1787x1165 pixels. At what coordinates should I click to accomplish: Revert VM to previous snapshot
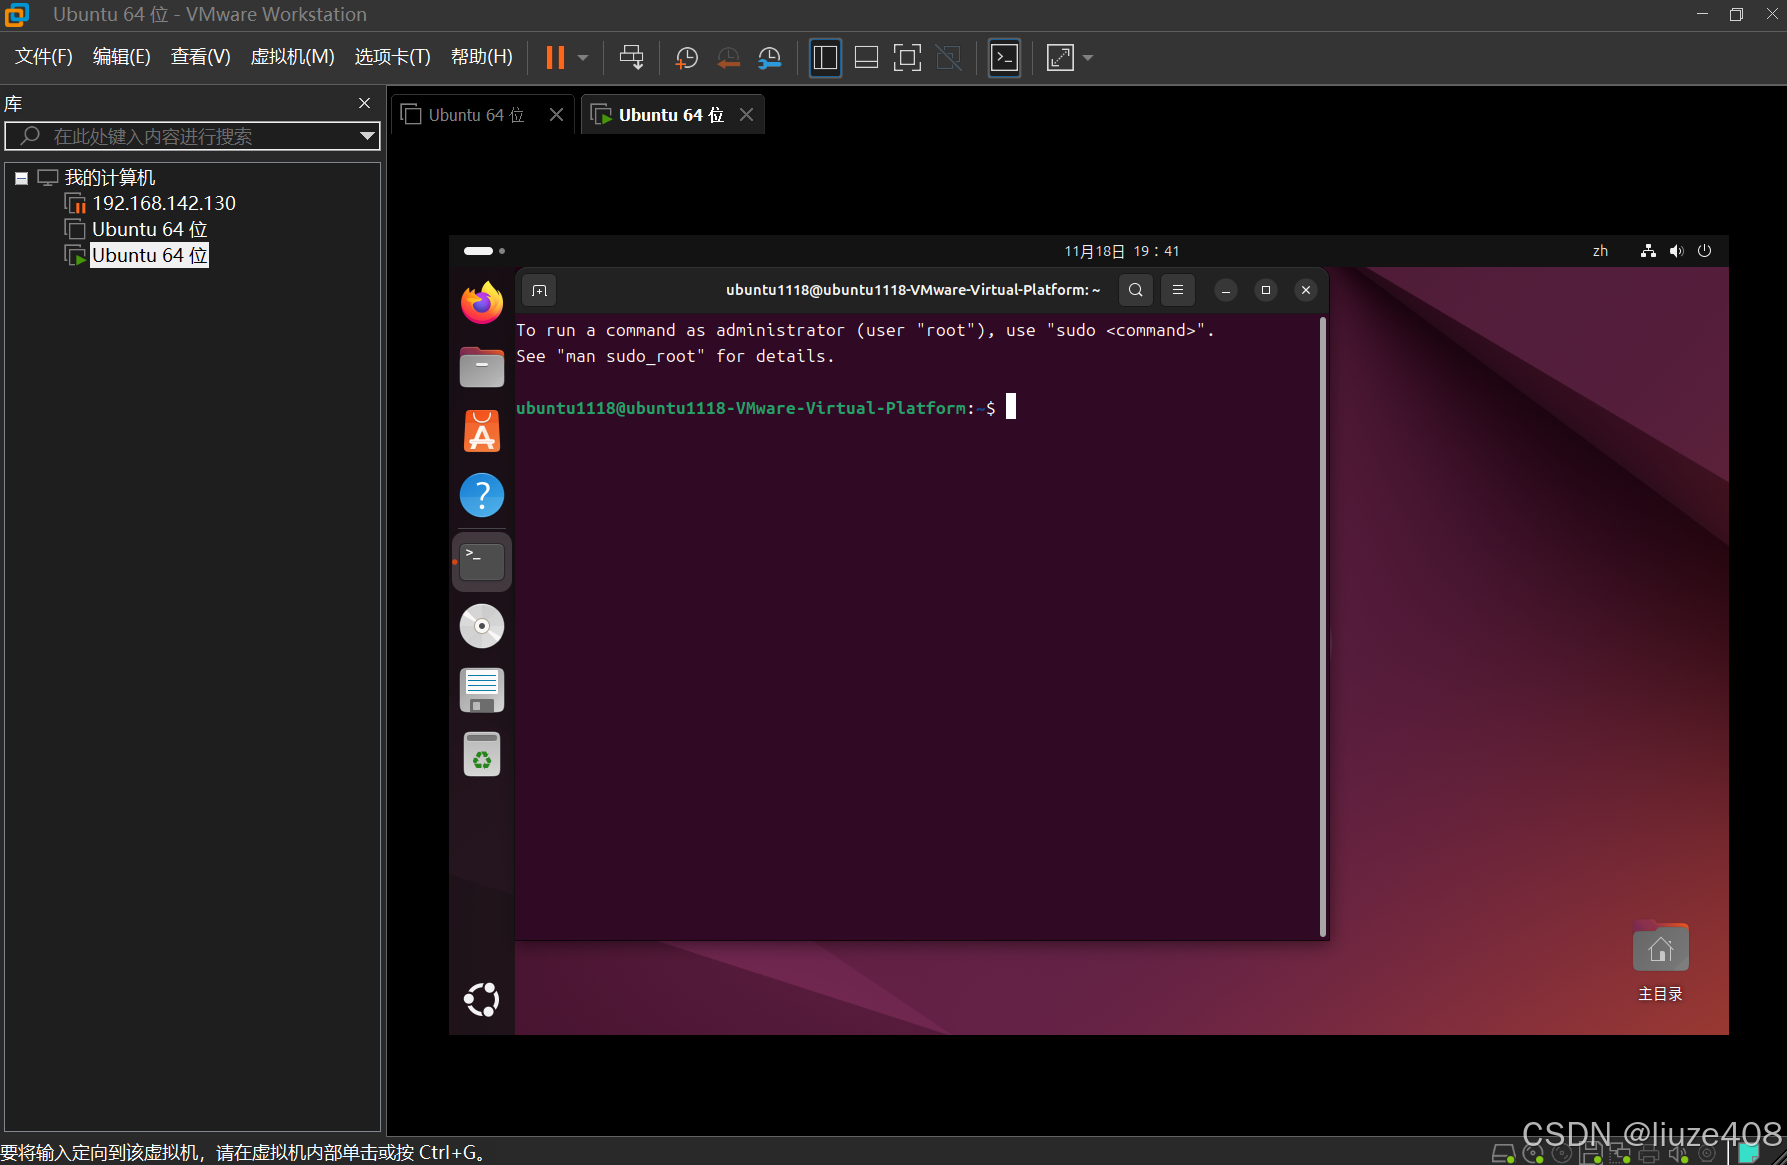pos(728,57)
